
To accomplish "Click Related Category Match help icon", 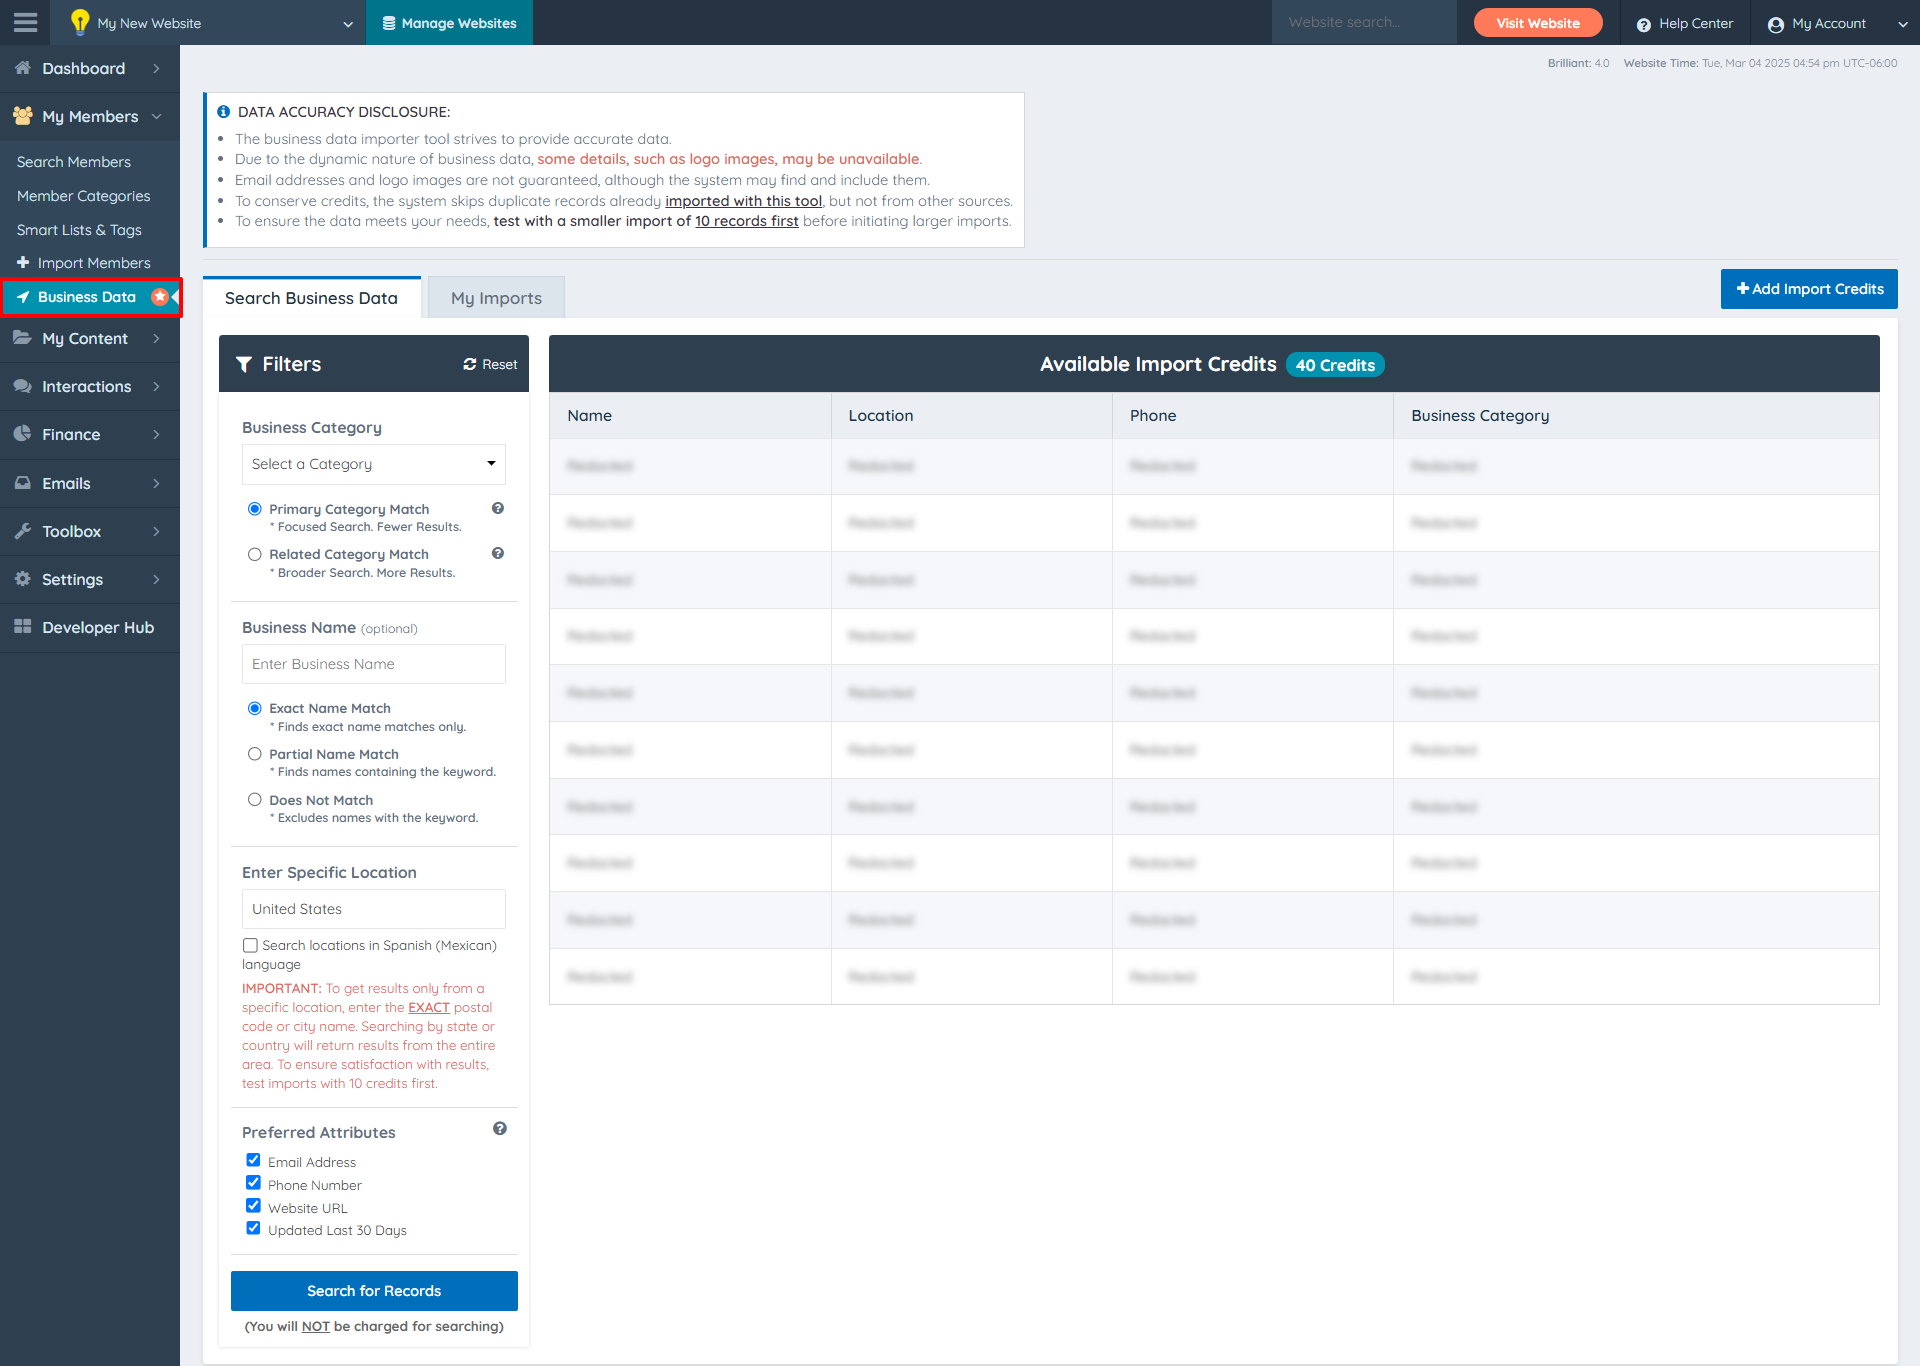I will click(x=498, y=553).
